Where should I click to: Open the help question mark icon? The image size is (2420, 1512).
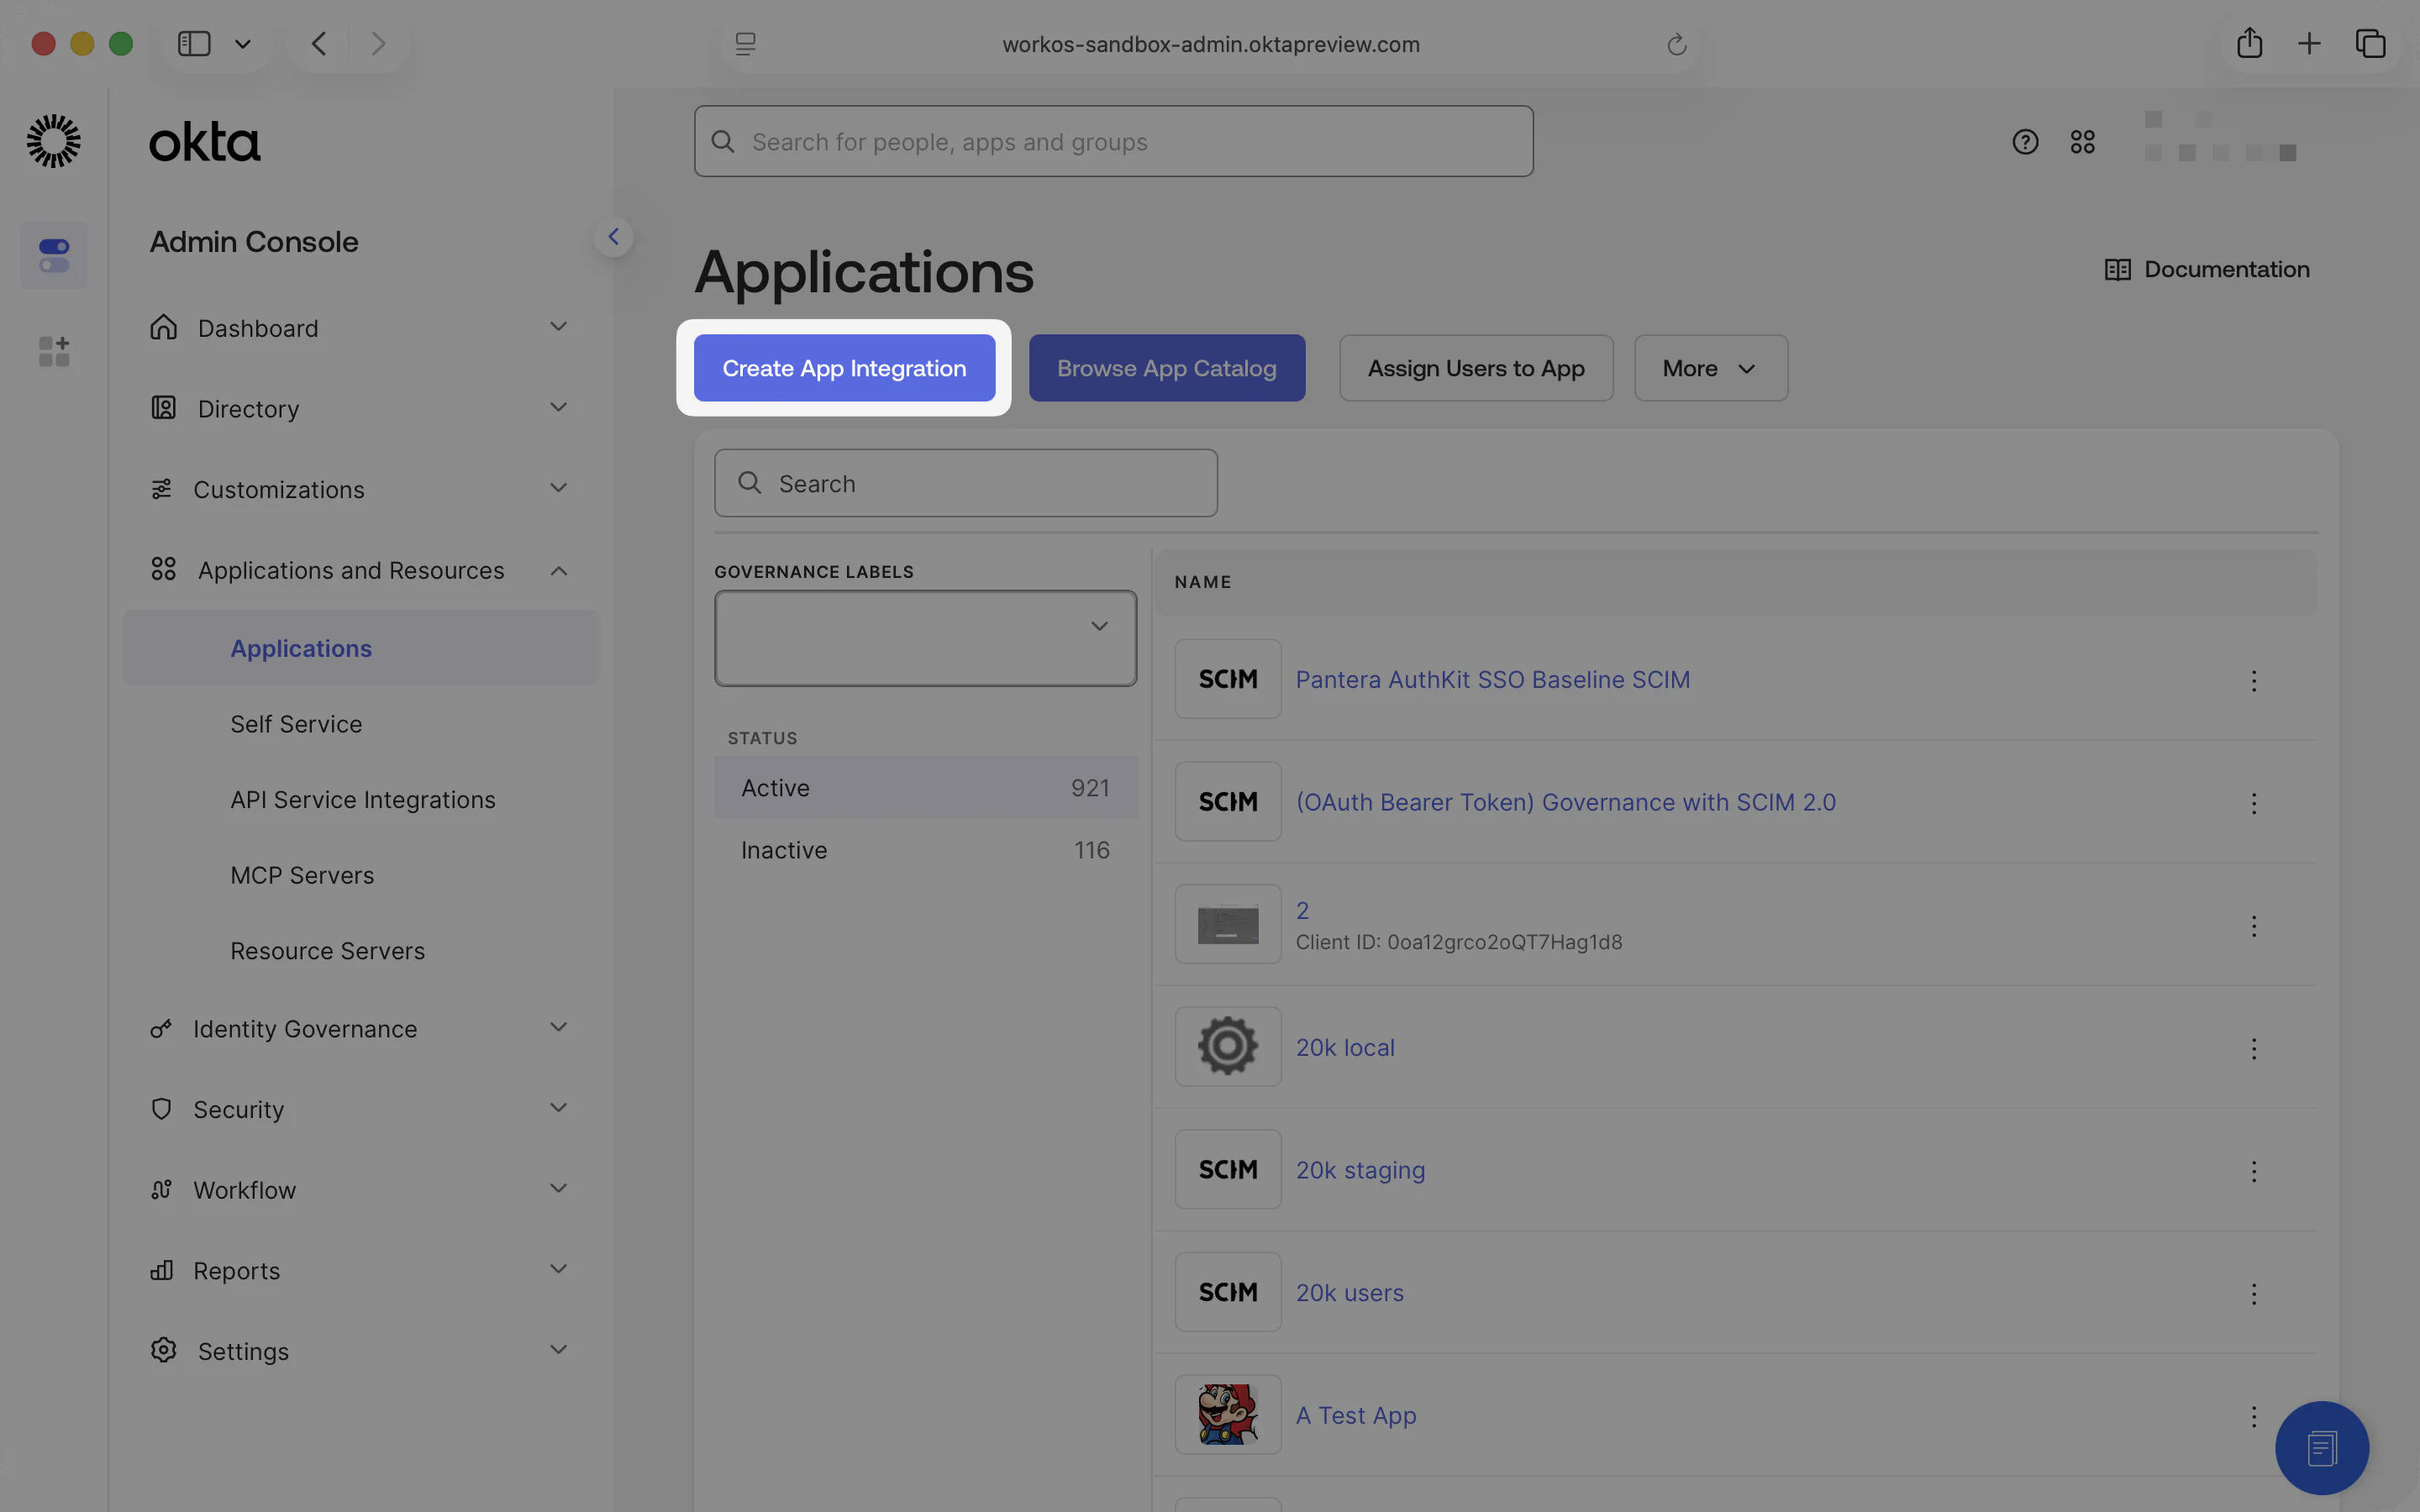point(2025,142)
